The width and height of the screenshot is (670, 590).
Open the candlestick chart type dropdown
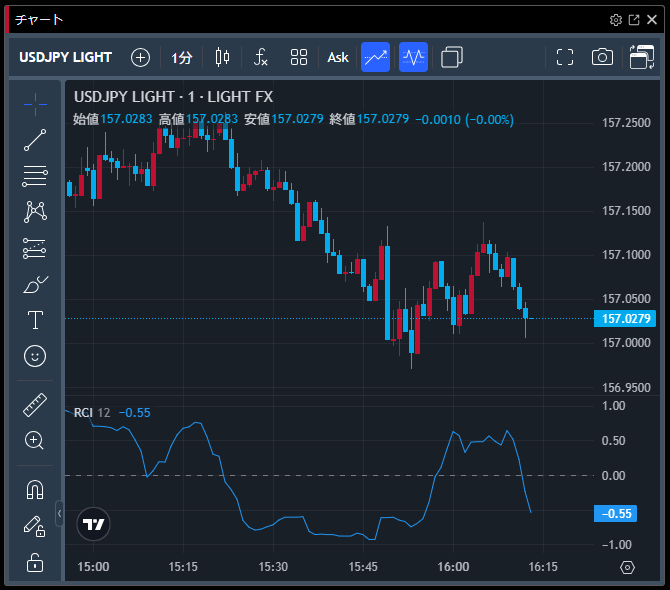(x=221, y=57)
